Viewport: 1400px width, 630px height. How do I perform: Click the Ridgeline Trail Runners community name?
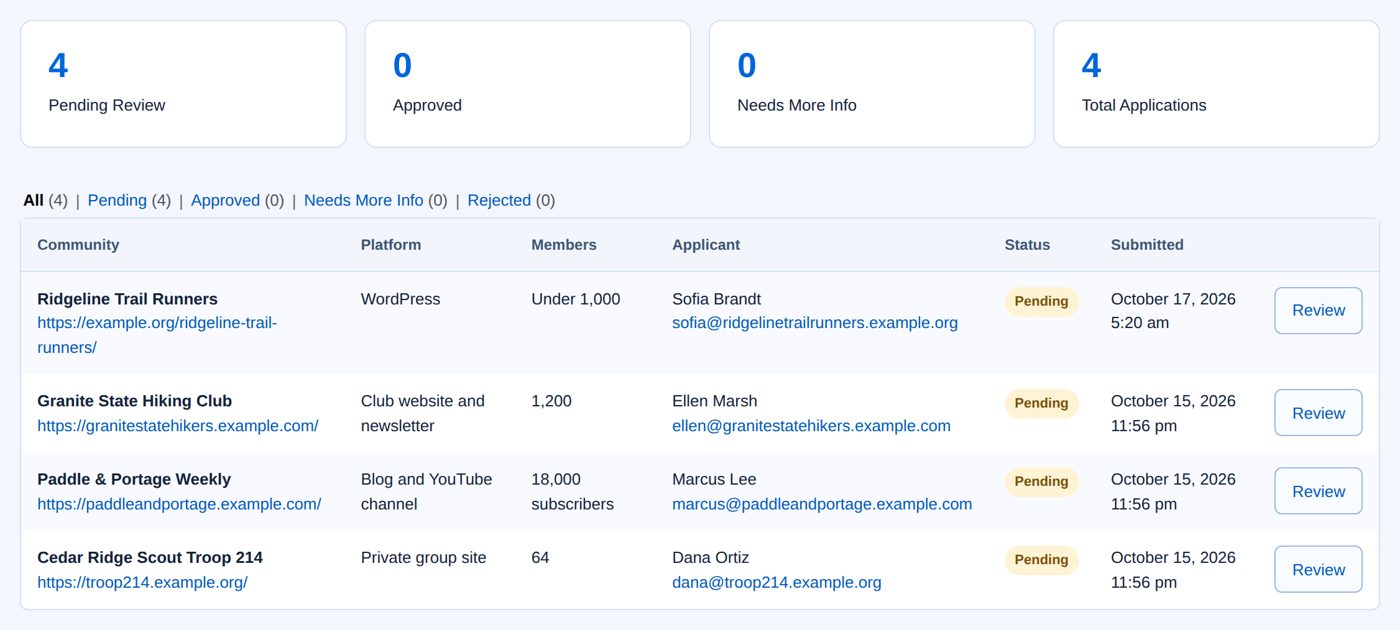coord(127,299)
